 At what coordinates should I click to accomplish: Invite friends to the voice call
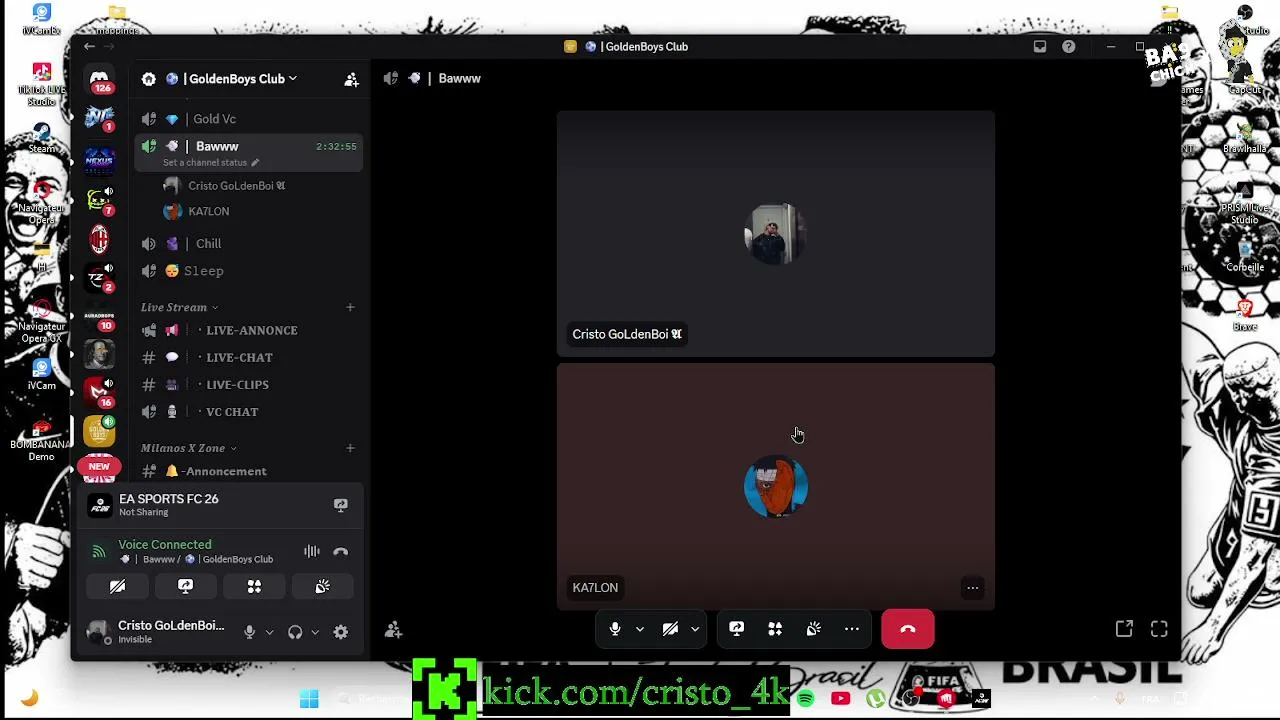(x=393, y=630)
